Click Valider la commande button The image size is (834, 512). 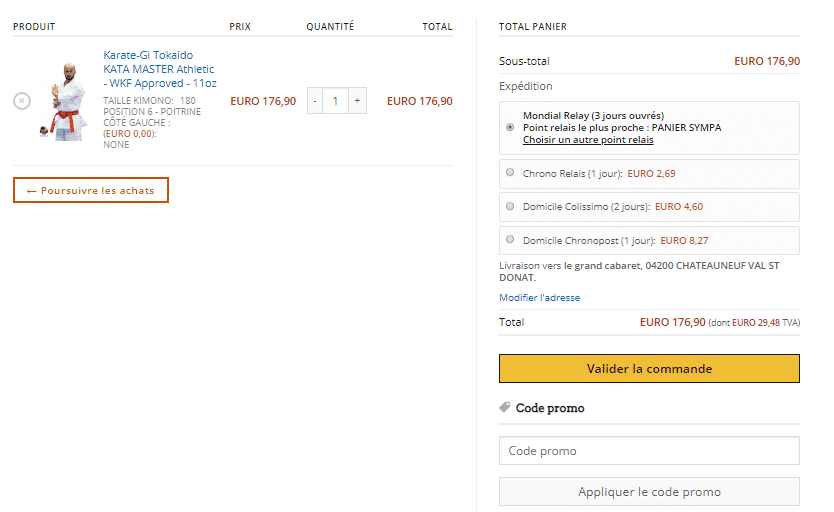click(x=649, y=368)
